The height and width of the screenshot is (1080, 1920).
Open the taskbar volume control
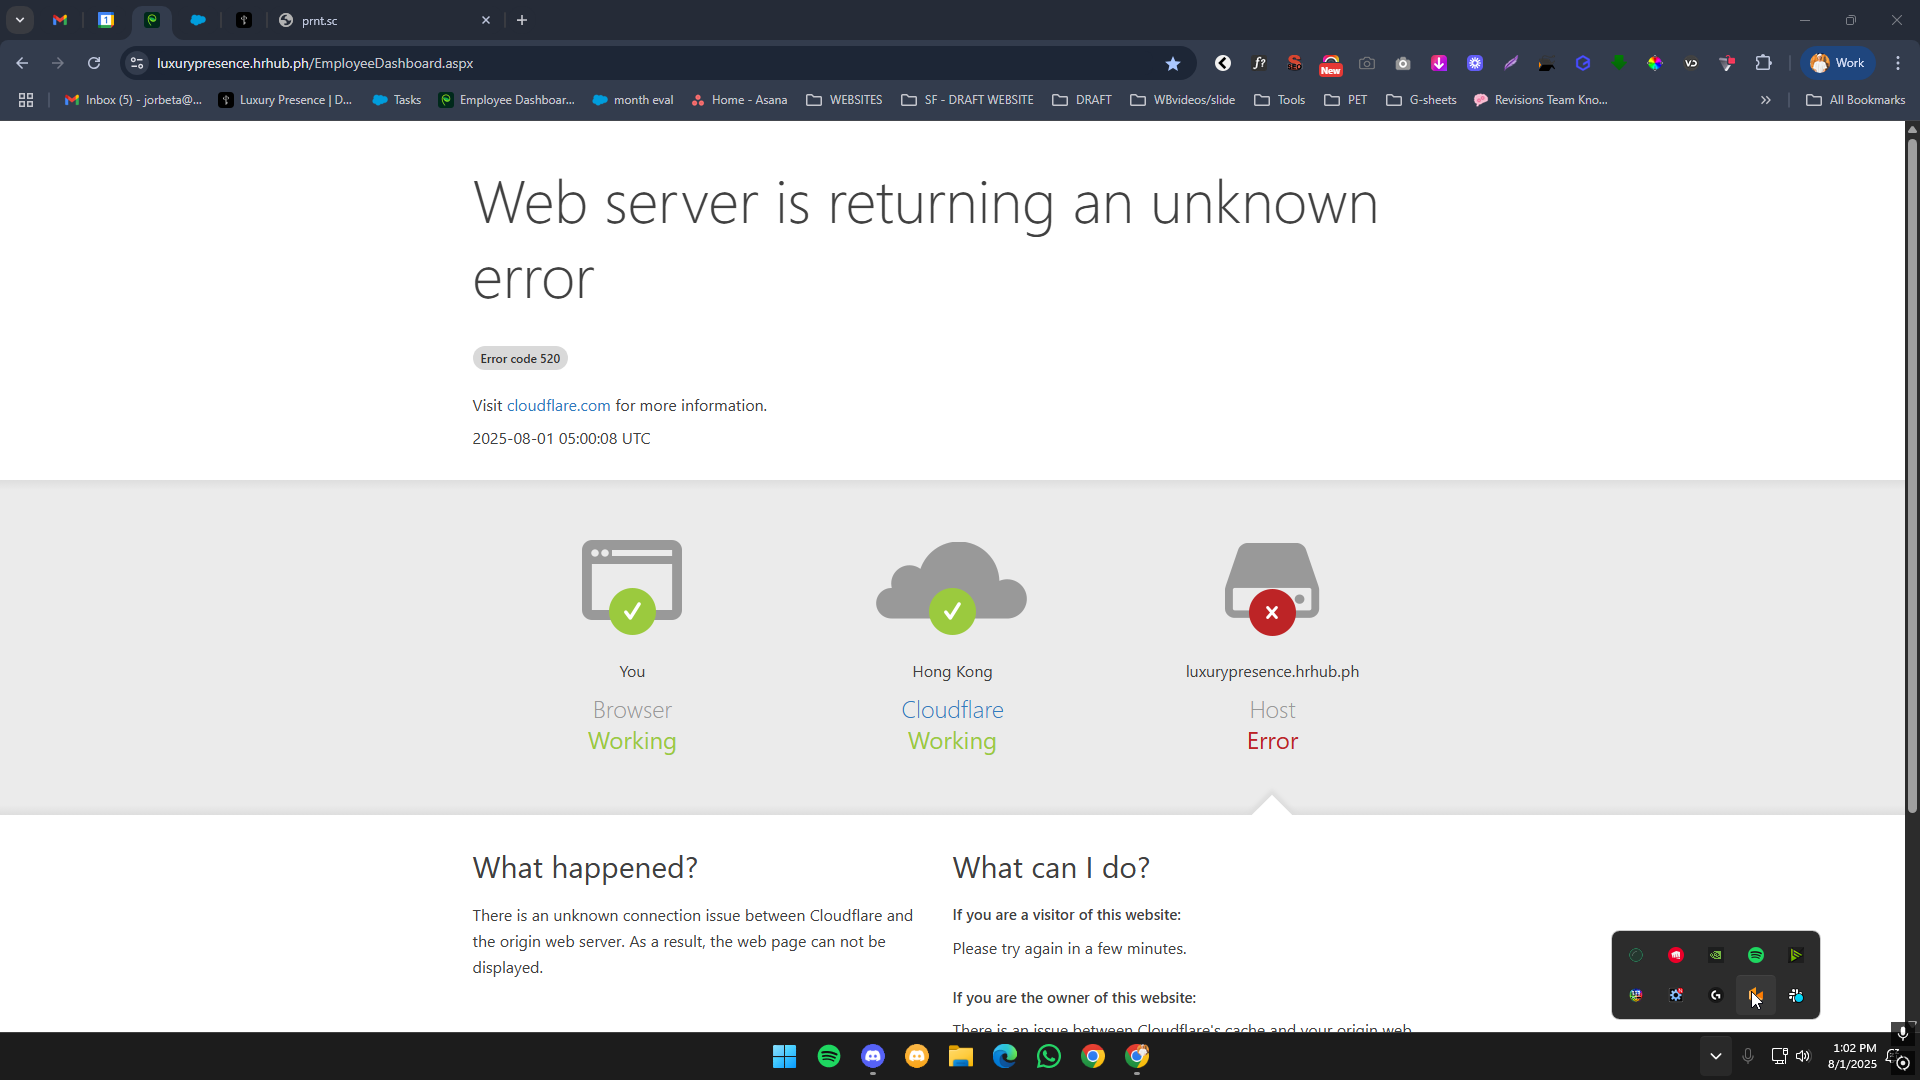click(x=1803, y=1057)
